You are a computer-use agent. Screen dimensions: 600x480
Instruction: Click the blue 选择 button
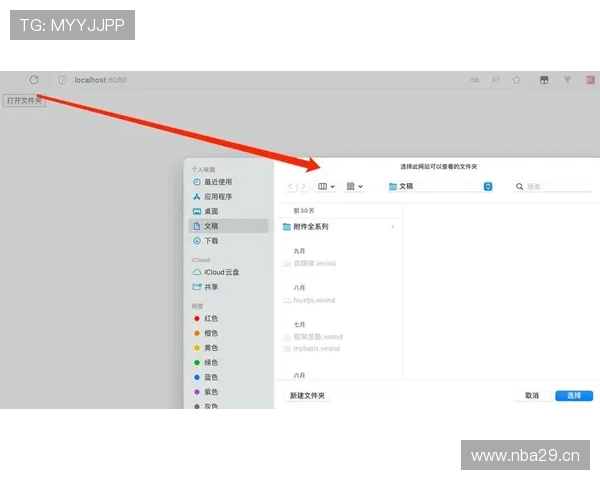(574, 396)
